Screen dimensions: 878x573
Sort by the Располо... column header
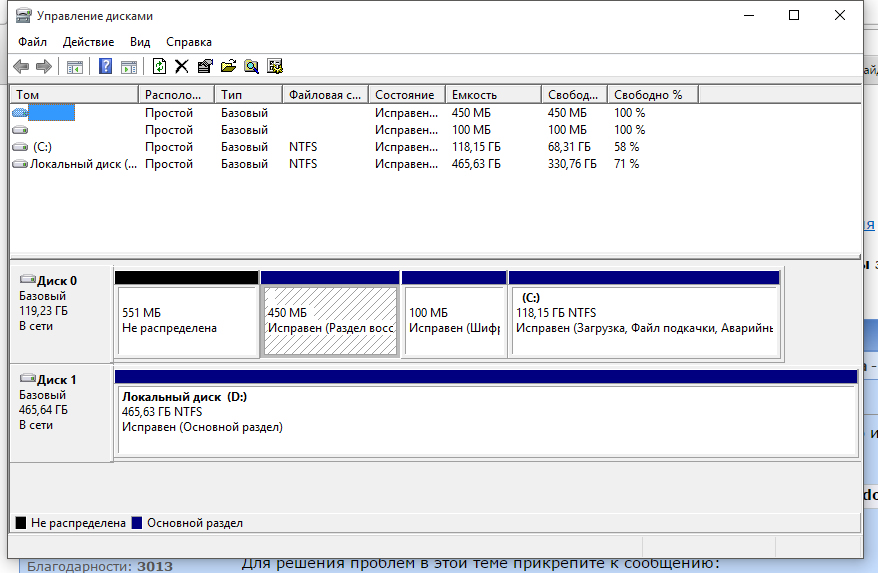click(176, 95)
